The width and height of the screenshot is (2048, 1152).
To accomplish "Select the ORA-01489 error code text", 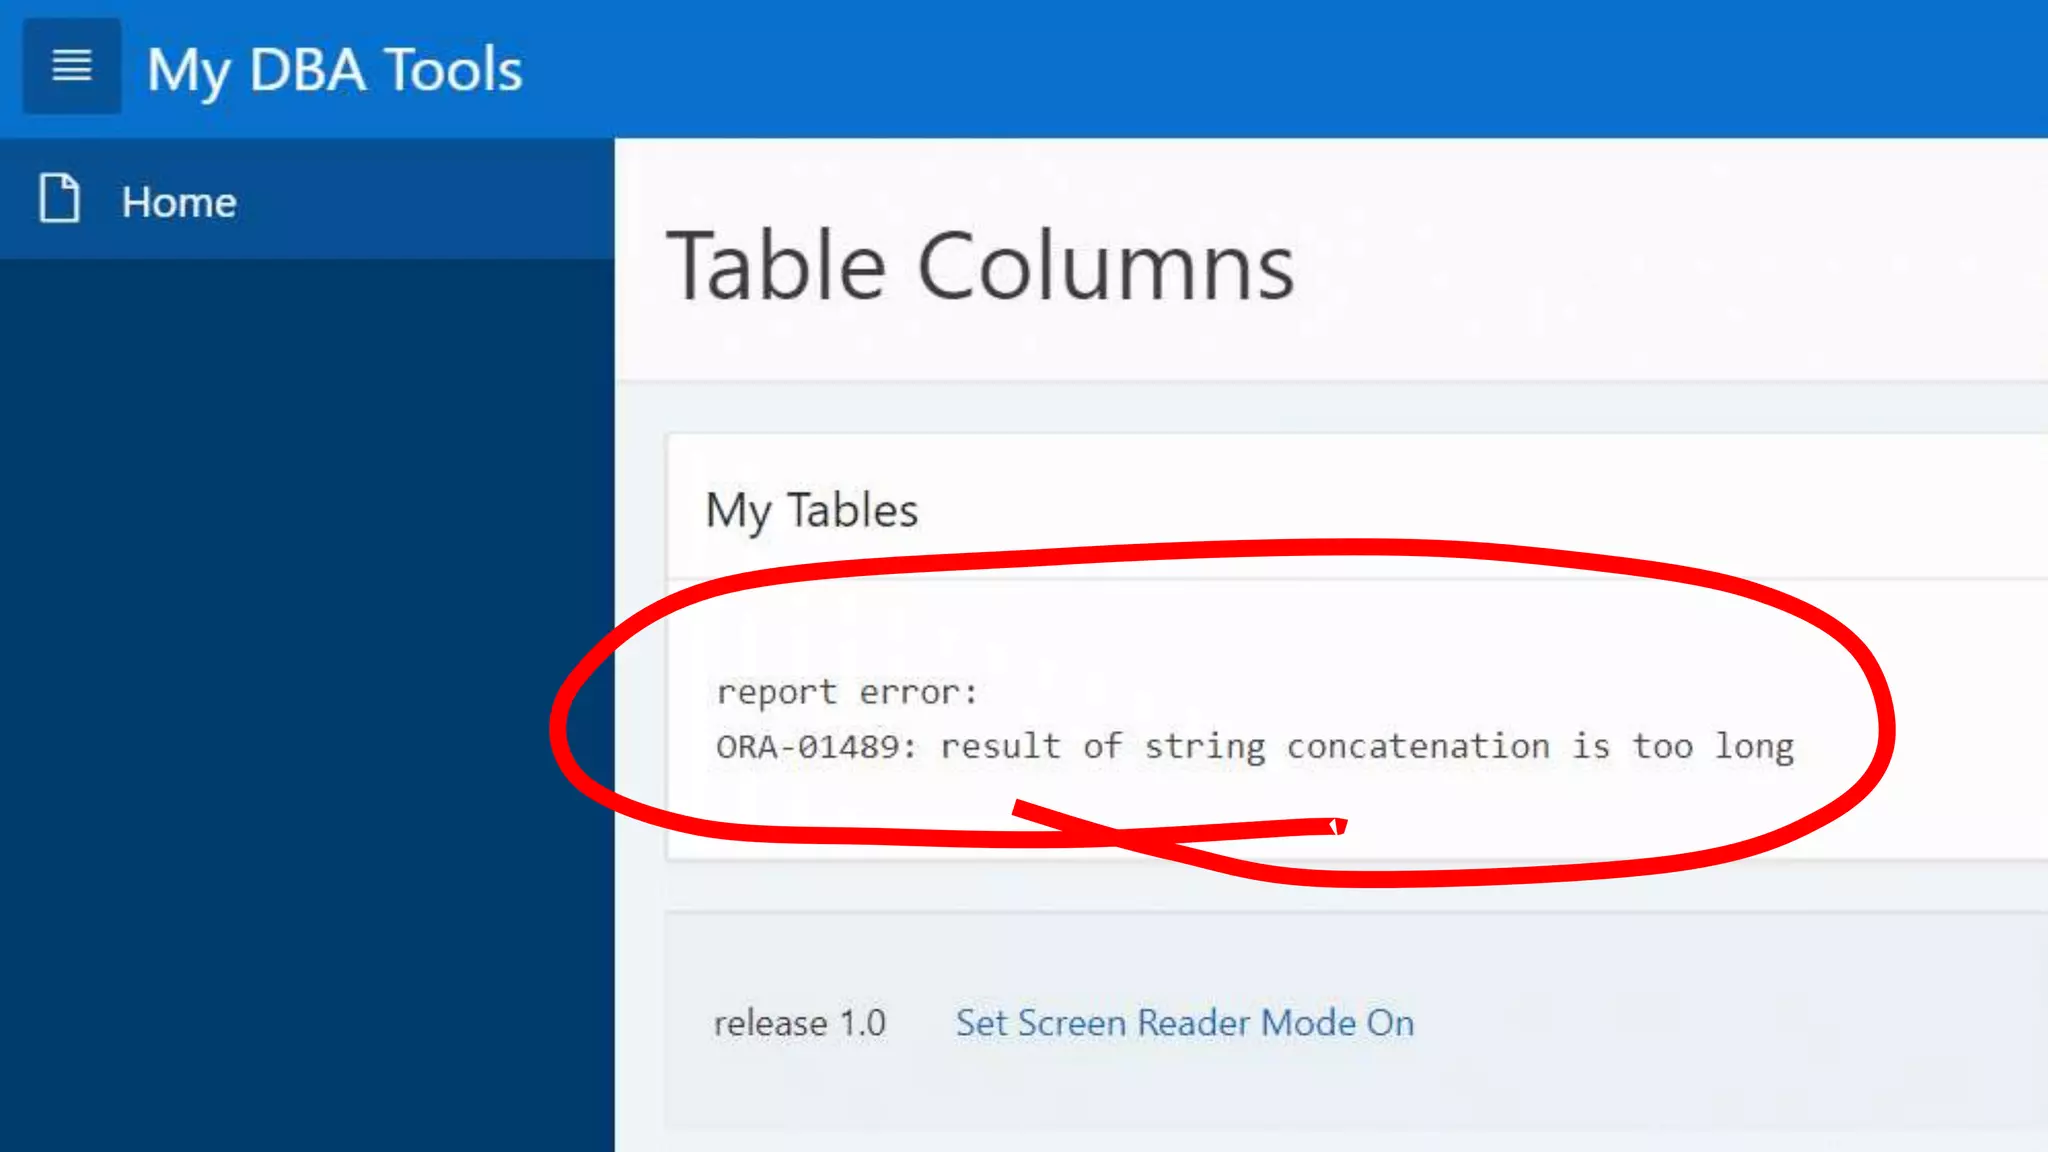I will [x=808, y=746].
